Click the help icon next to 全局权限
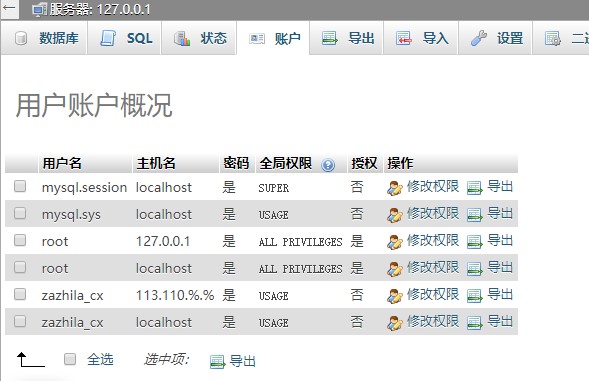589x381 pixels. click(x=328, y=165)
